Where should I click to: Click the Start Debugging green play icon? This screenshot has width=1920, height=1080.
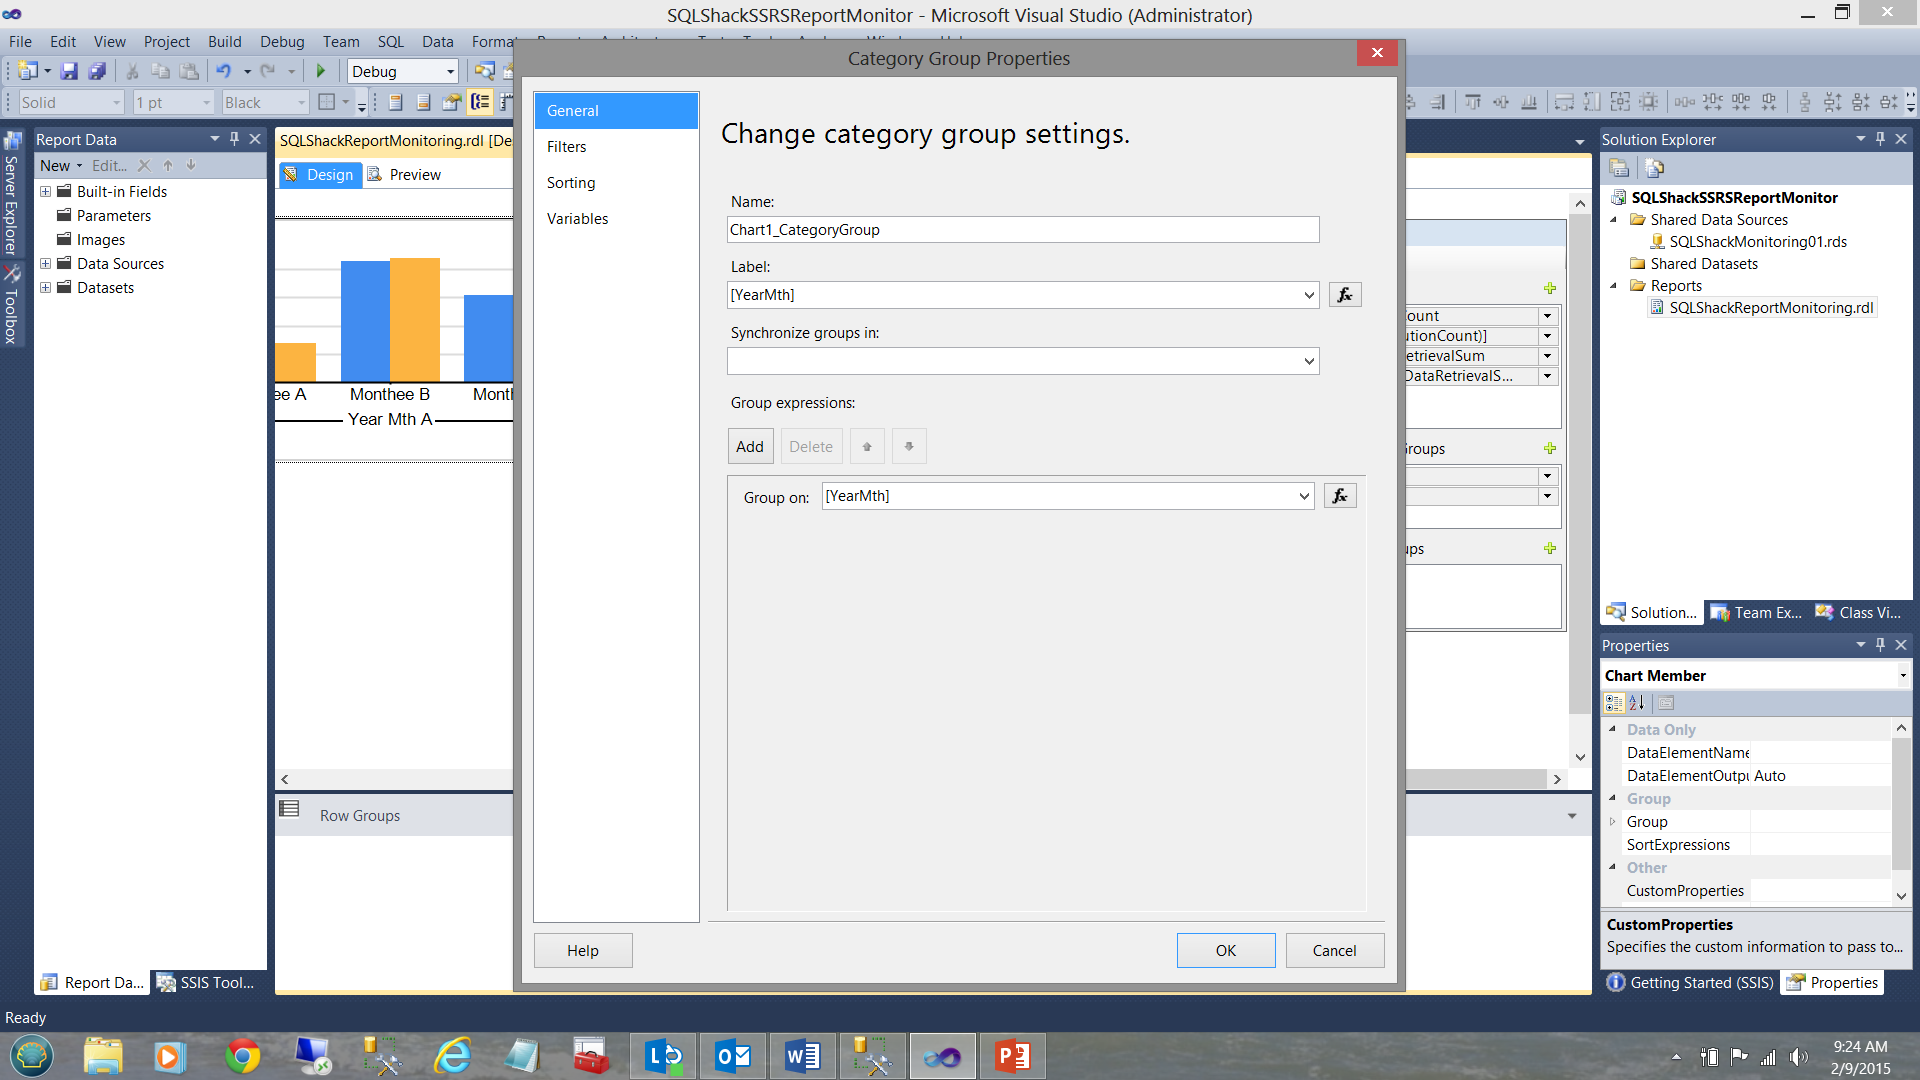click(x=321, y=71)
